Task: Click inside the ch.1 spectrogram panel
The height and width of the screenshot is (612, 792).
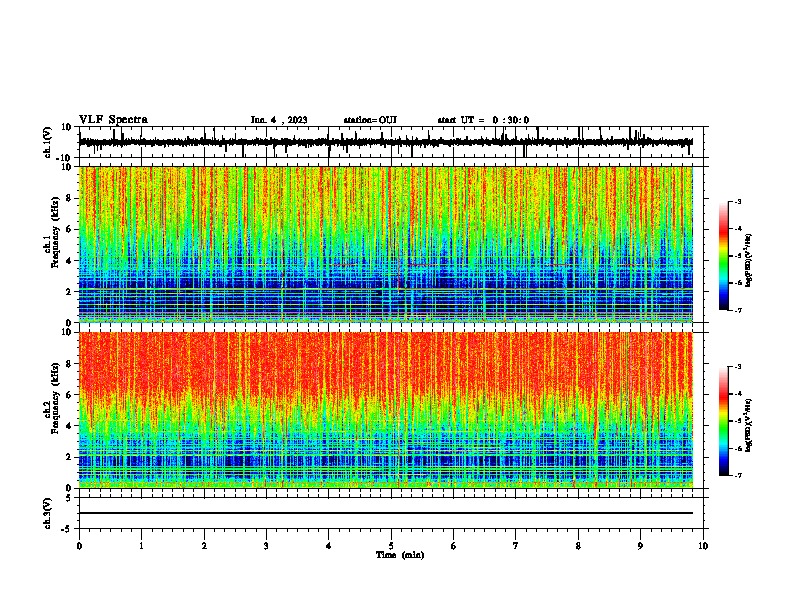Action: (x=385, y=244)
